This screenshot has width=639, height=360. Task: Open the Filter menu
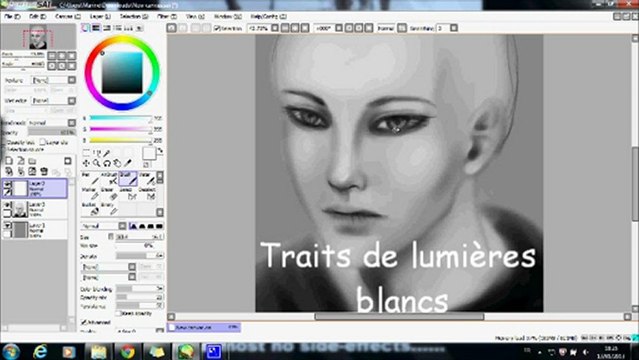167,16
